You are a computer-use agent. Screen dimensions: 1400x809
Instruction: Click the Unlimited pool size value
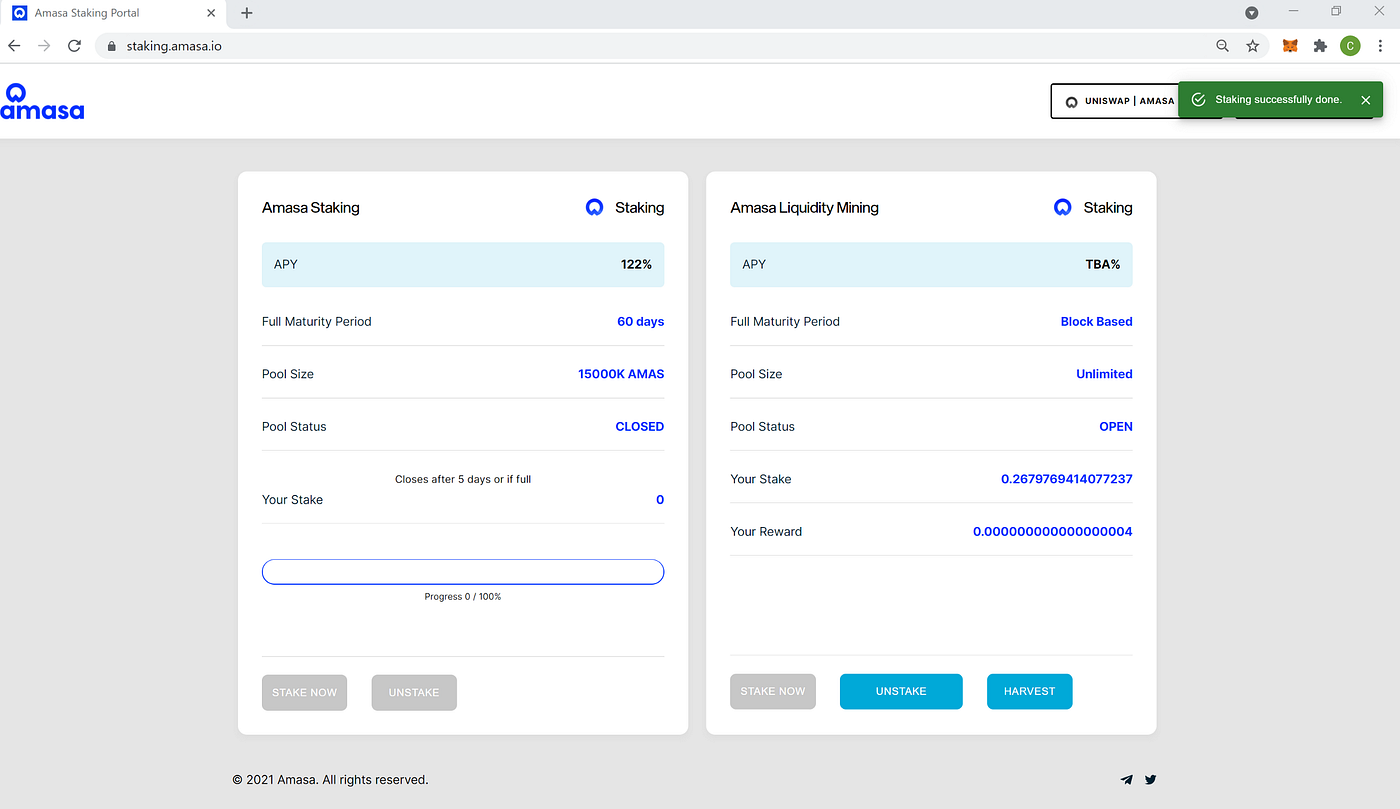click(1104, 374)
